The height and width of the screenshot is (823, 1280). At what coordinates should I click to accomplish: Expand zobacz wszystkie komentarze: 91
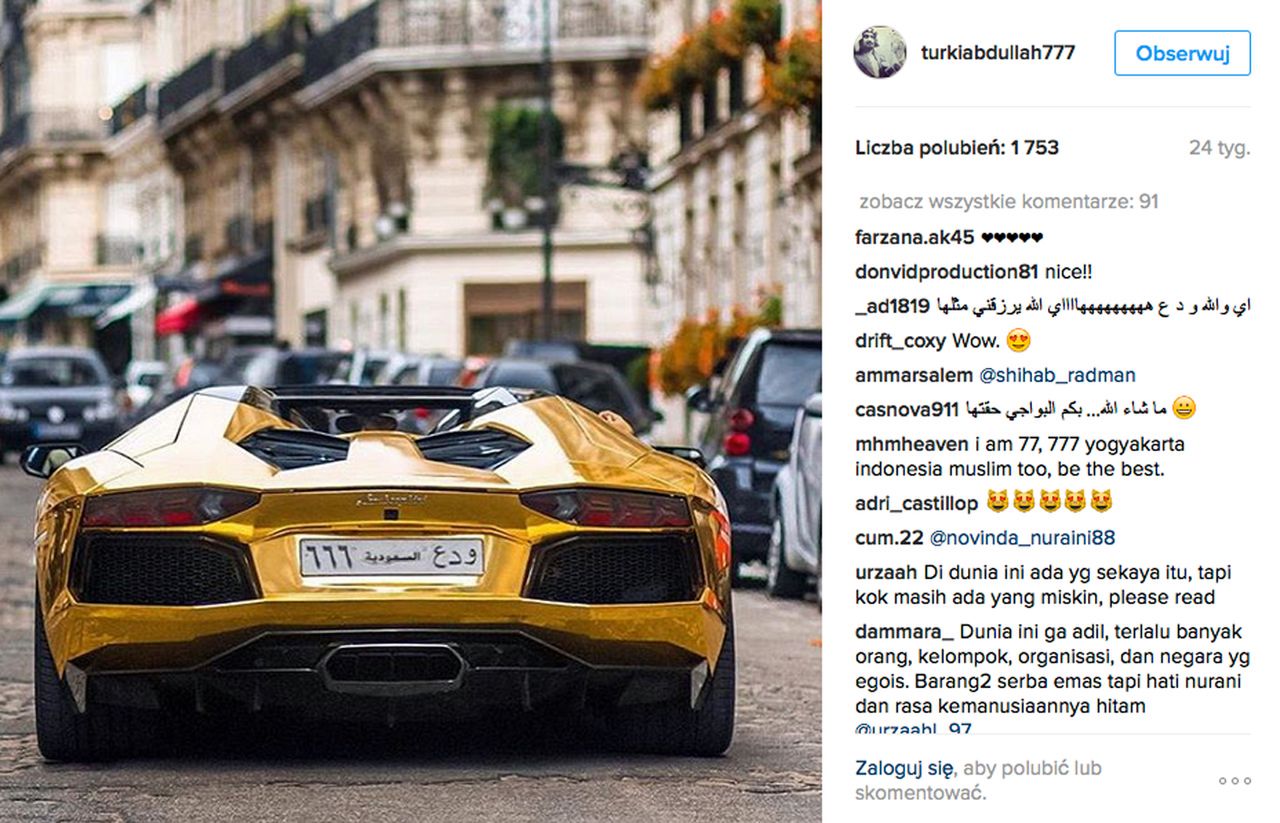tap(1008, 202)
